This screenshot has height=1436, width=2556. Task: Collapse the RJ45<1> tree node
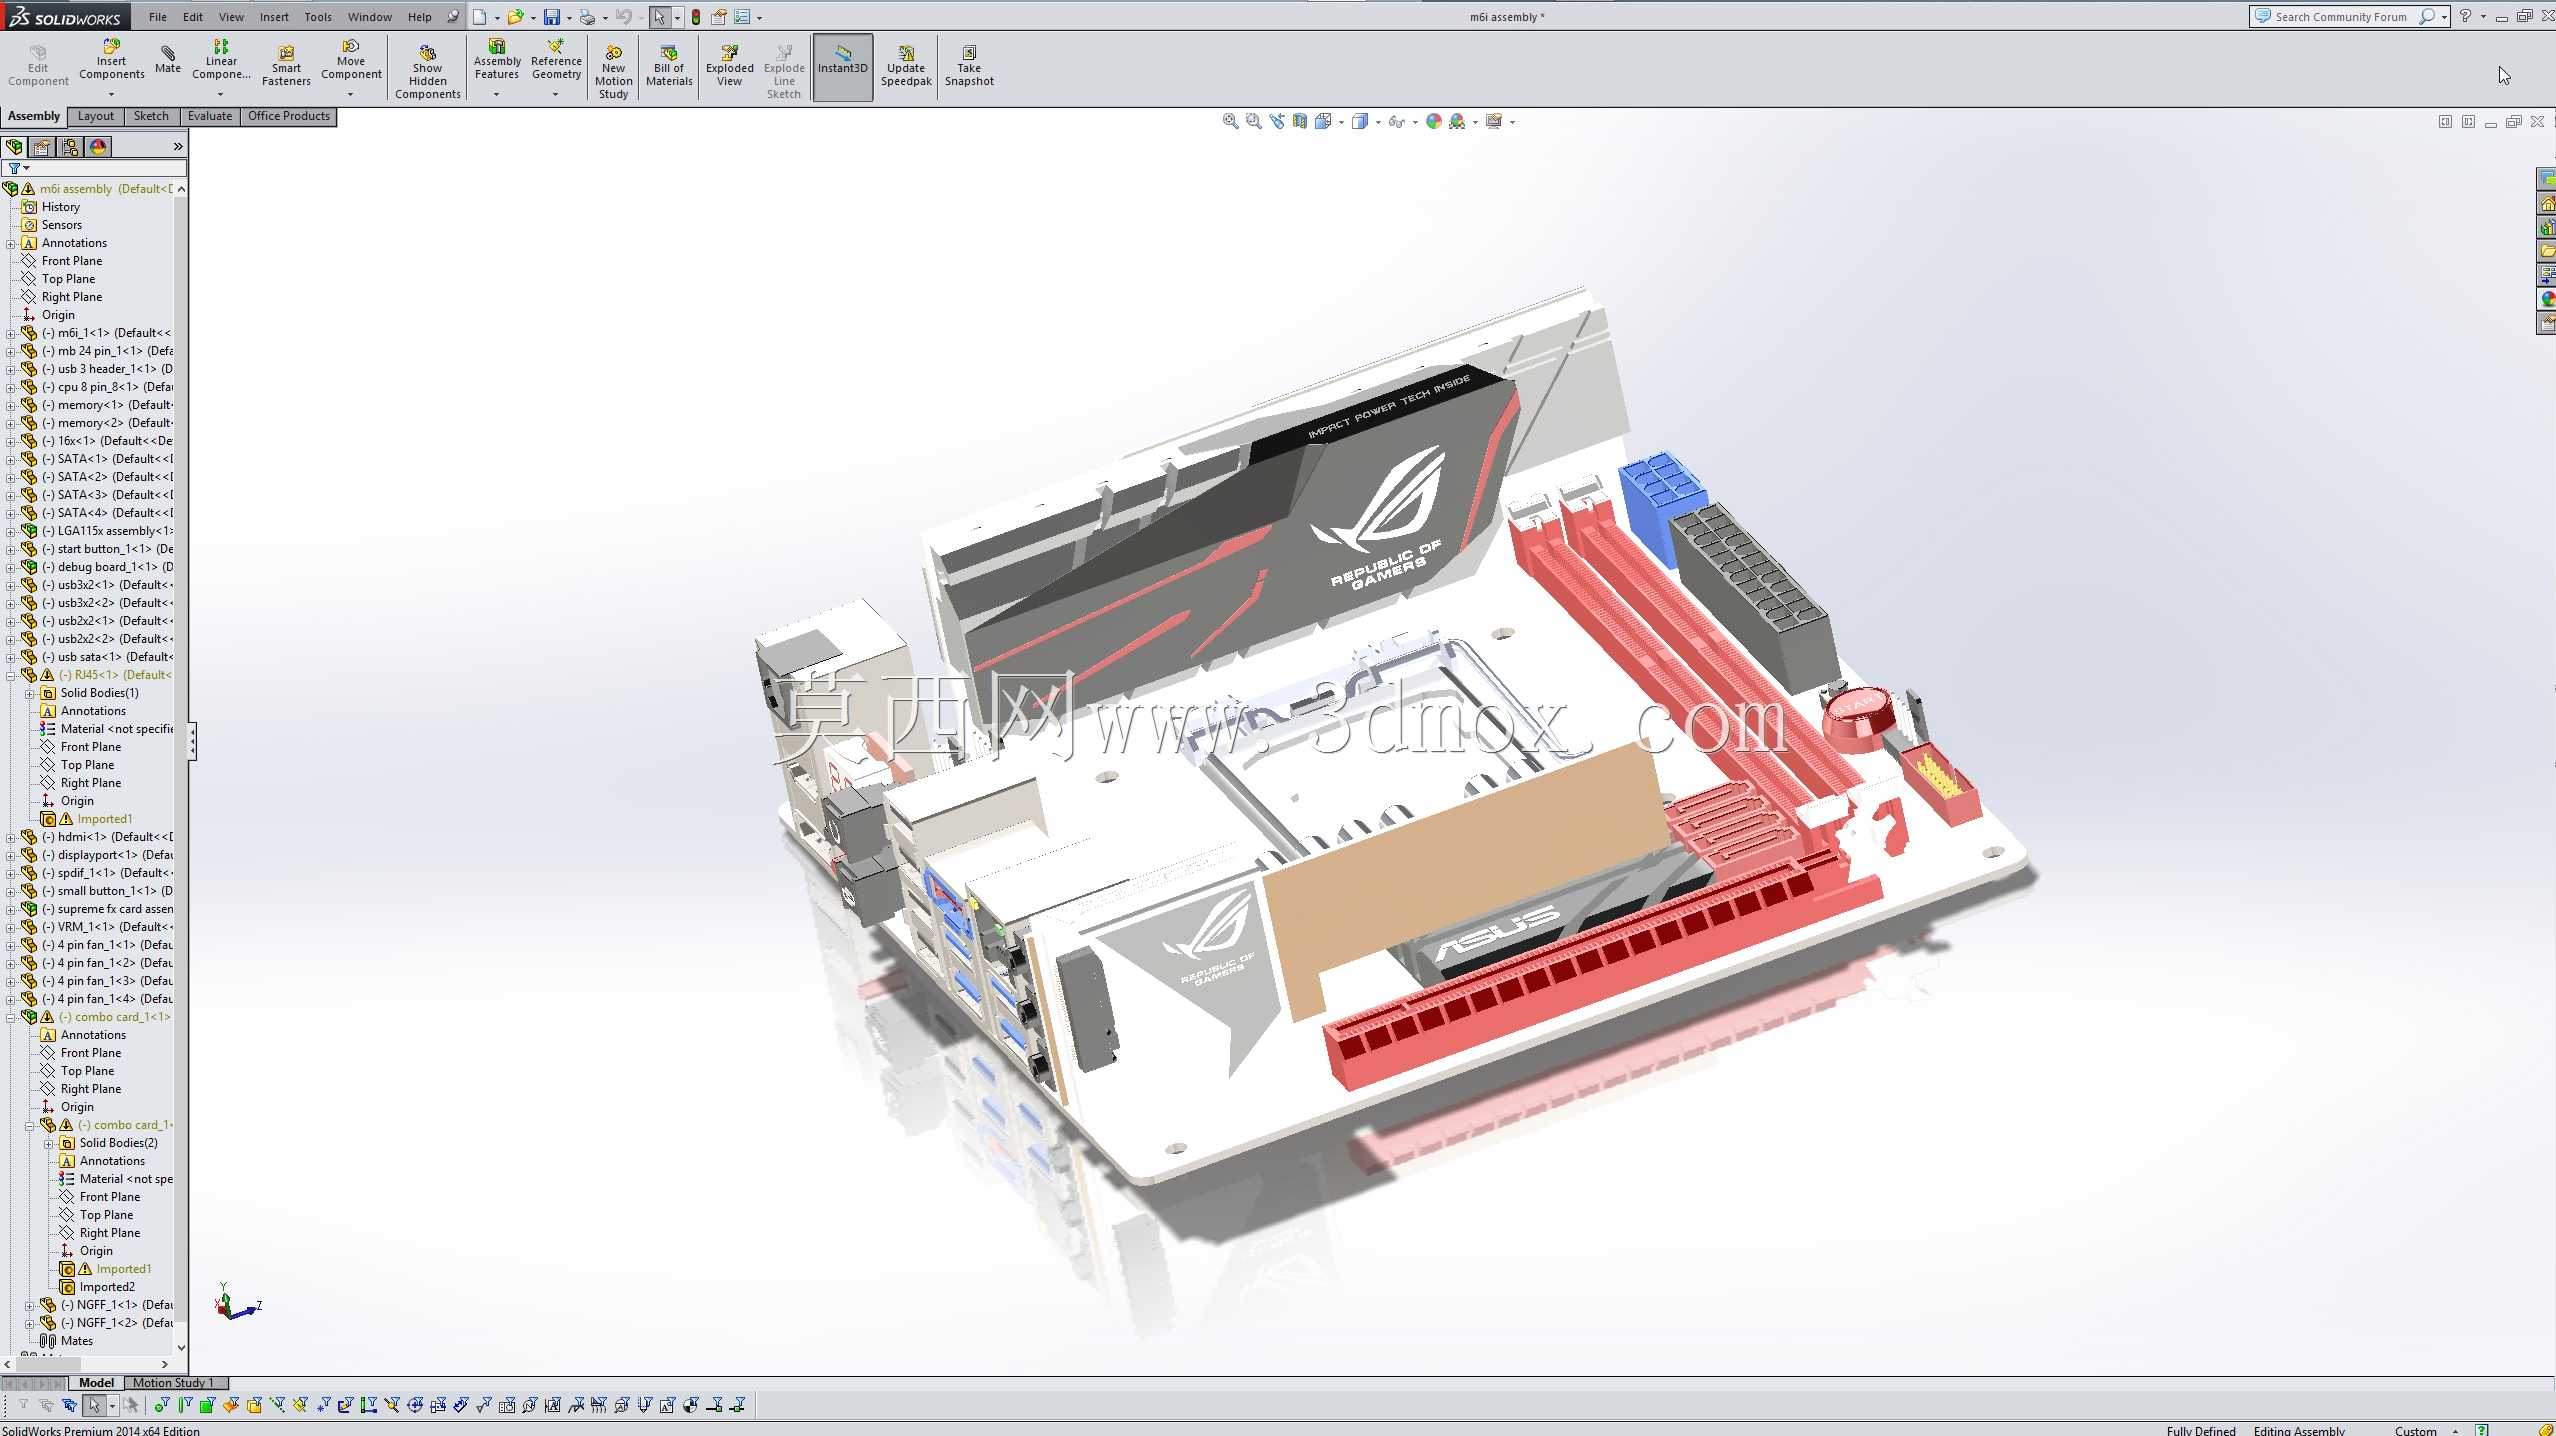click(11, 675)
